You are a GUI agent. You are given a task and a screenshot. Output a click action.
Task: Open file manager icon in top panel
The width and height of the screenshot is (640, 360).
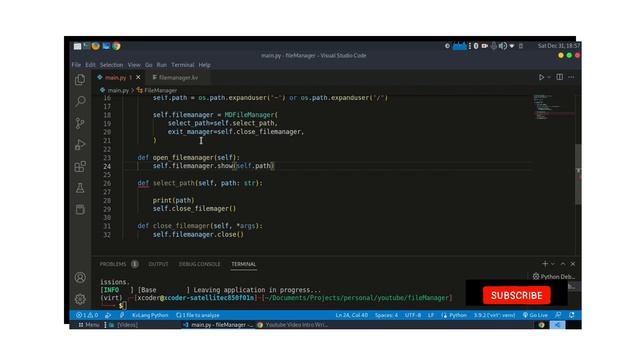77,46
